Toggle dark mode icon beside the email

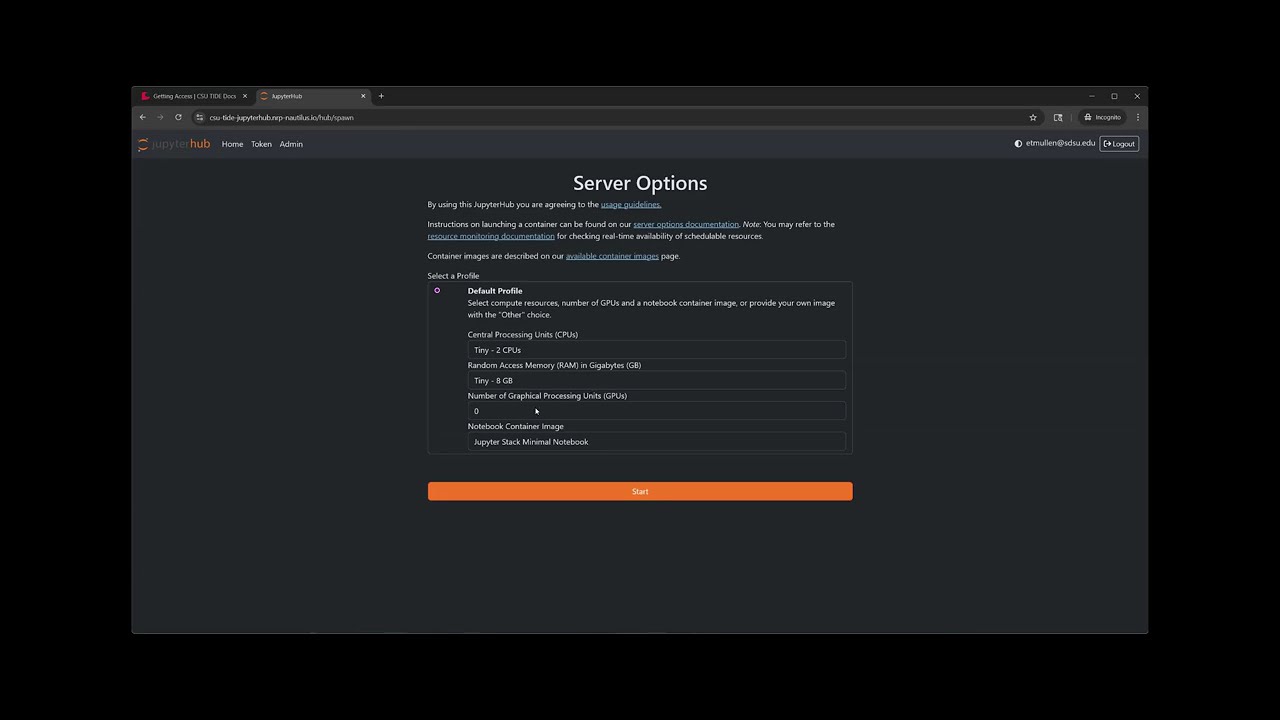pyautogui.click(x=1018, y=144)
